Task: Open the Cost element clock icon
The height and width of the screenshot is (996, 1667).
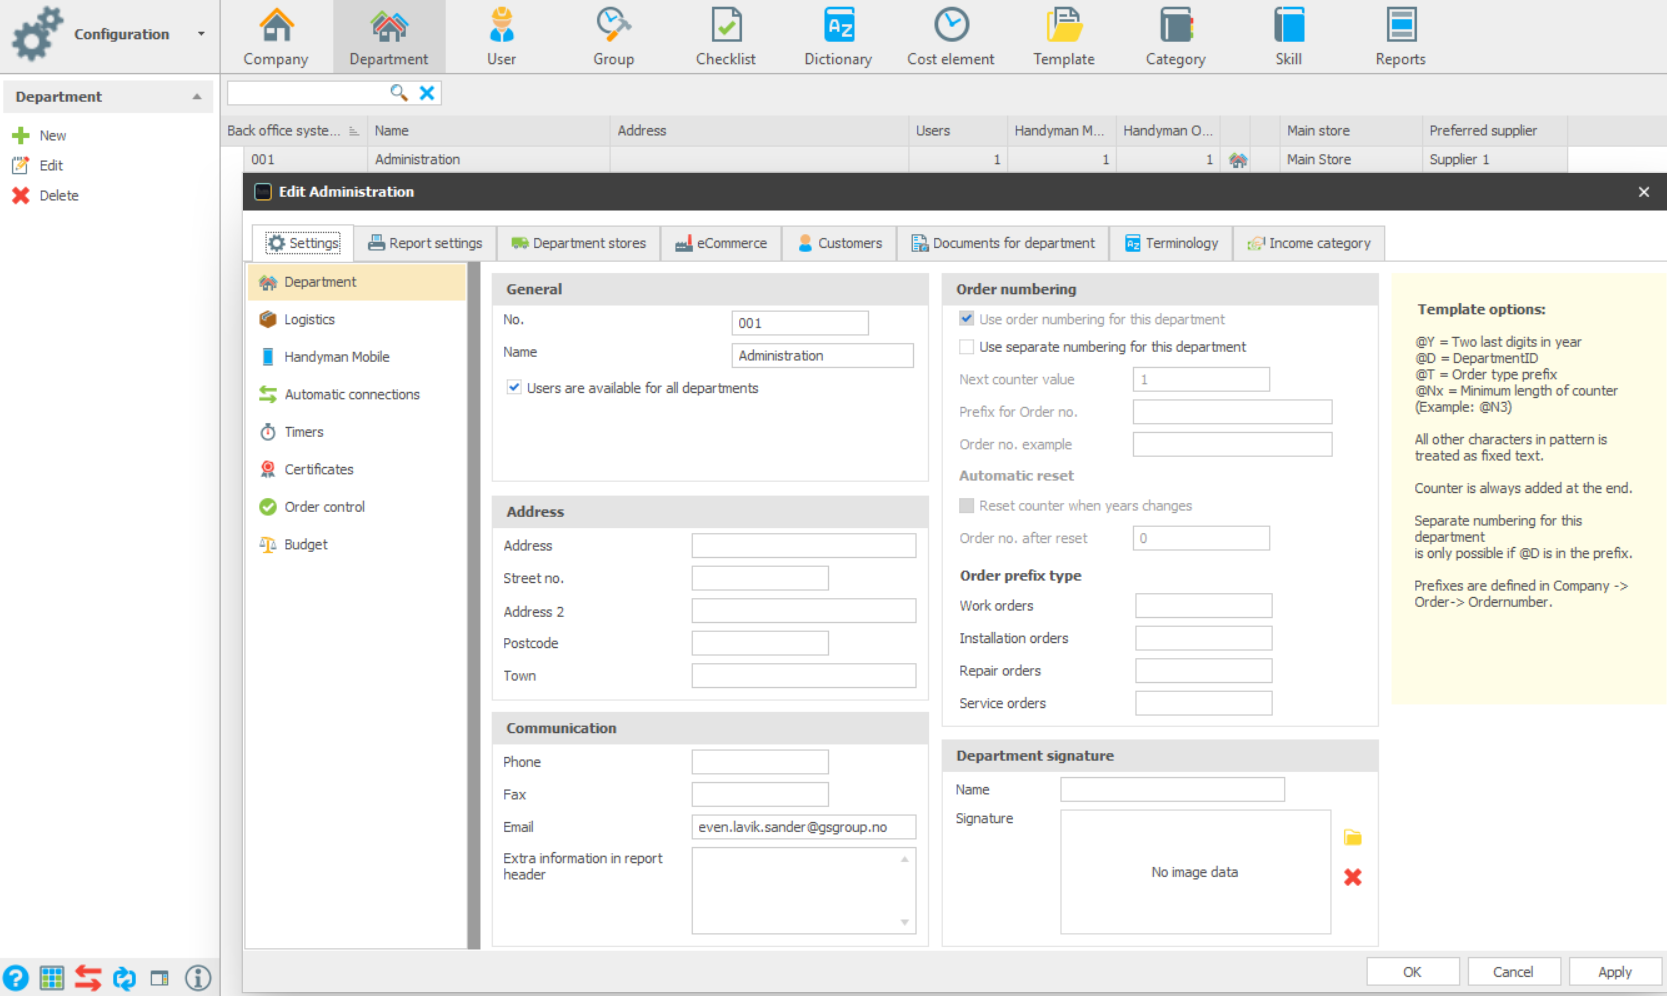Action: click(x=951, y=25)
